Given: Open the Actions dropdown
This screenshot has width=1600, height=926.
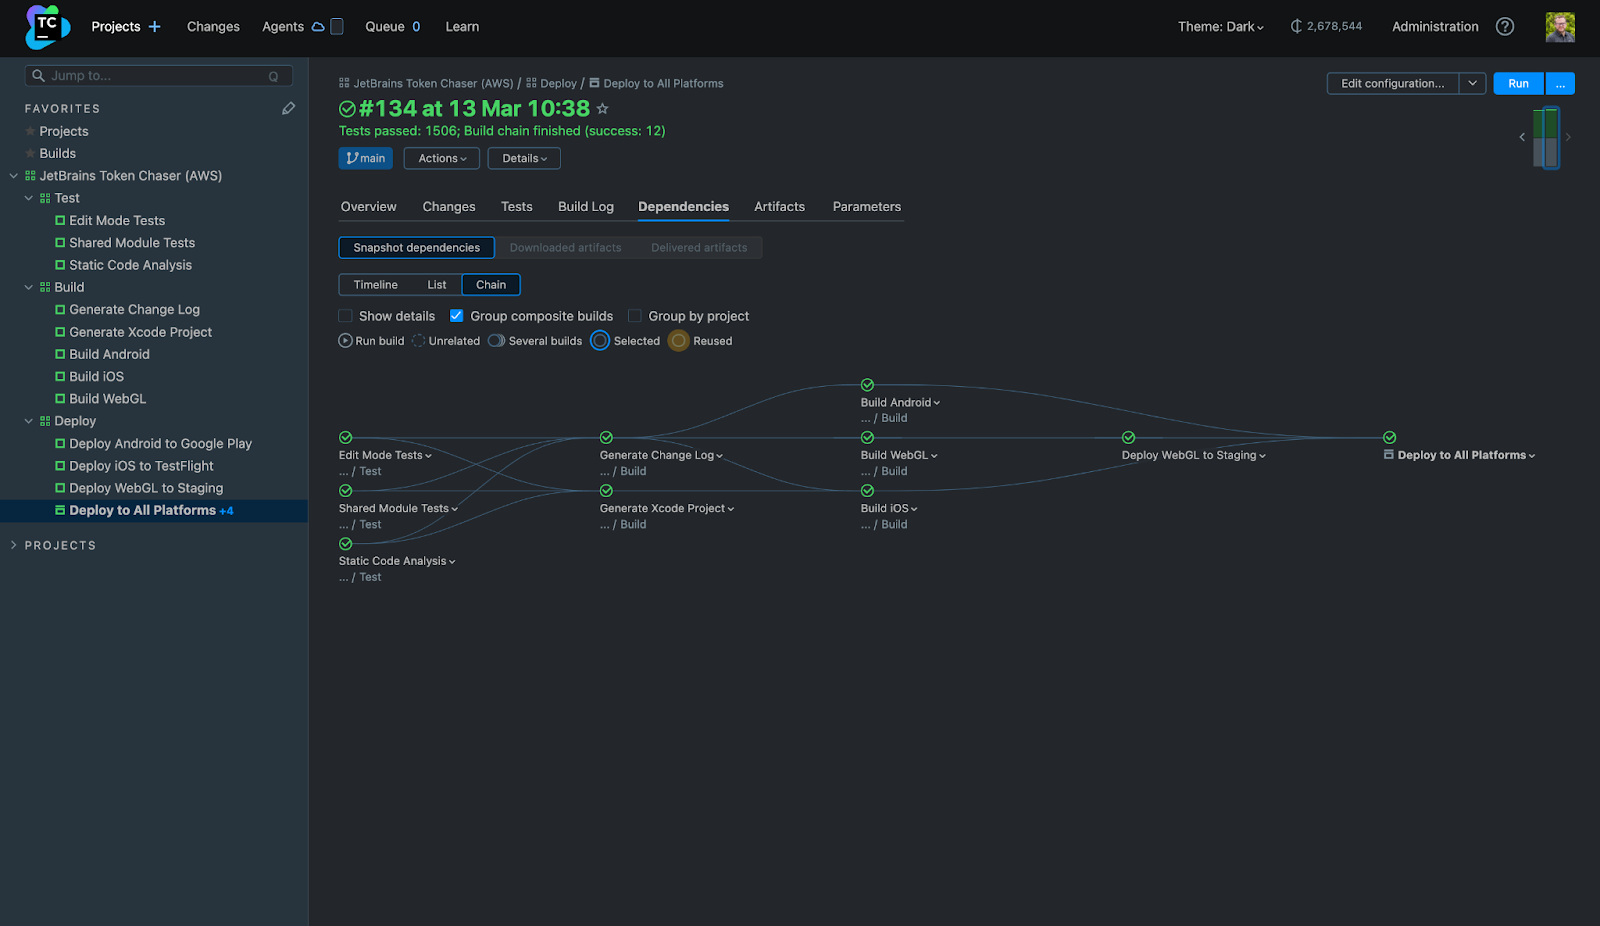Looking at the screenshot, I should coord(440,158).
